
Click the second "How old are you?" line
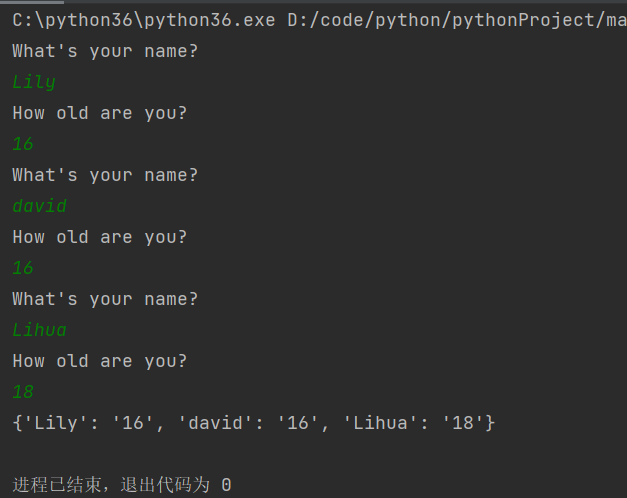point(99,237)
